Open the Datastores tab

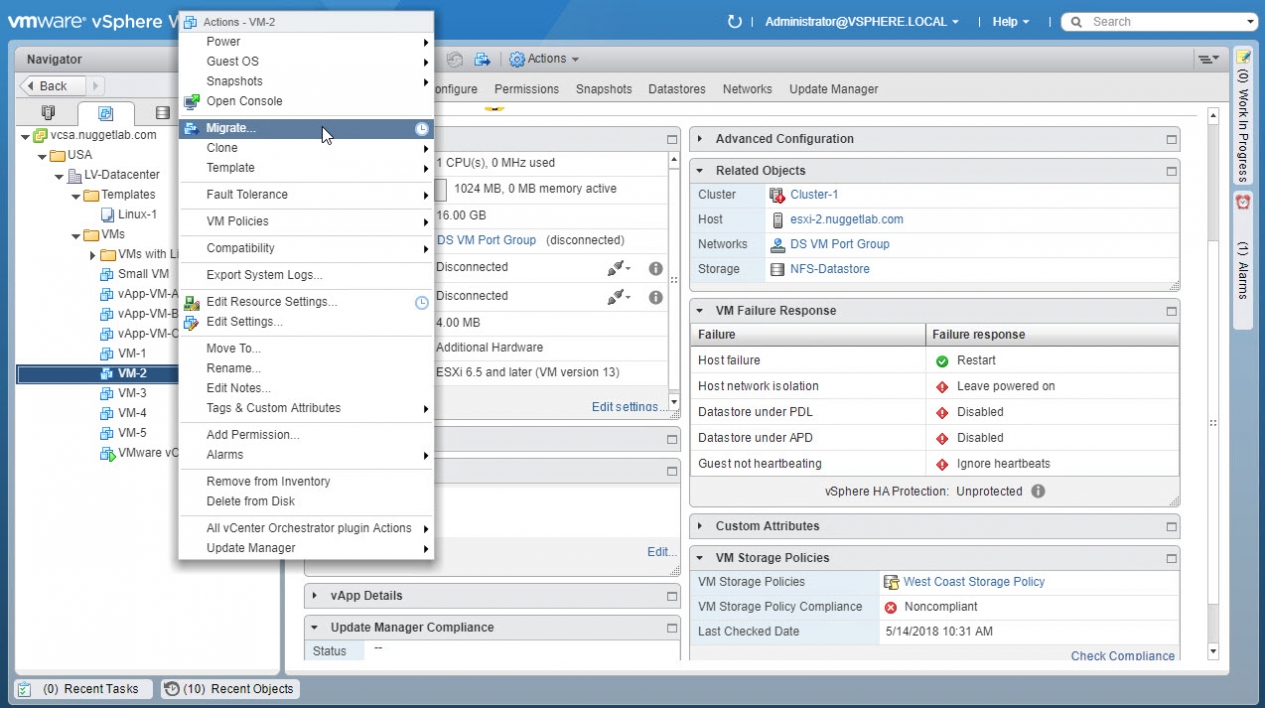pos(677,89)
